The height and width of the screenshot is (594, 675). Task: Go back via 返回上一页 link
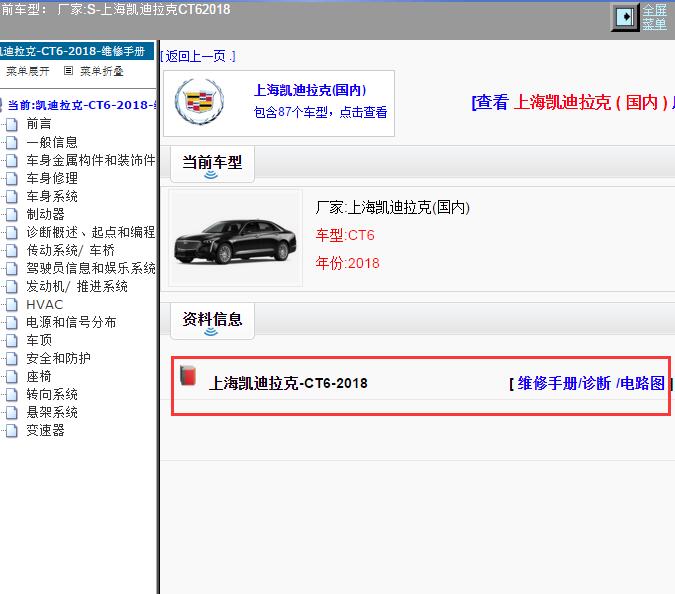[x=198, y=56]
